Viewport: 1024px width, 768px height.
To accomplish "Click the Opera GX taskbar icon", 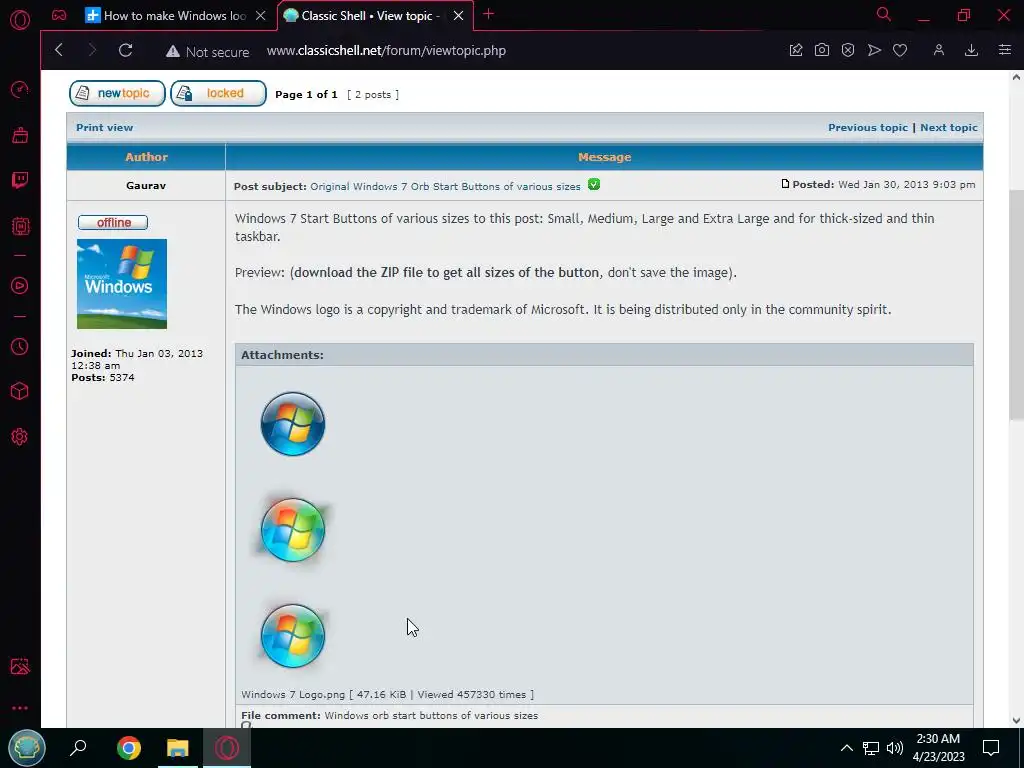I will [227, 748].
